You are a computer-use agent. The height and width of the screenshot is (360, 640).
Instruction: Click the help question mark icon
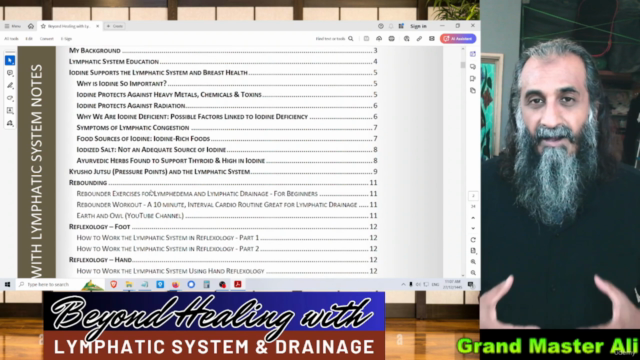click(381, 26)
